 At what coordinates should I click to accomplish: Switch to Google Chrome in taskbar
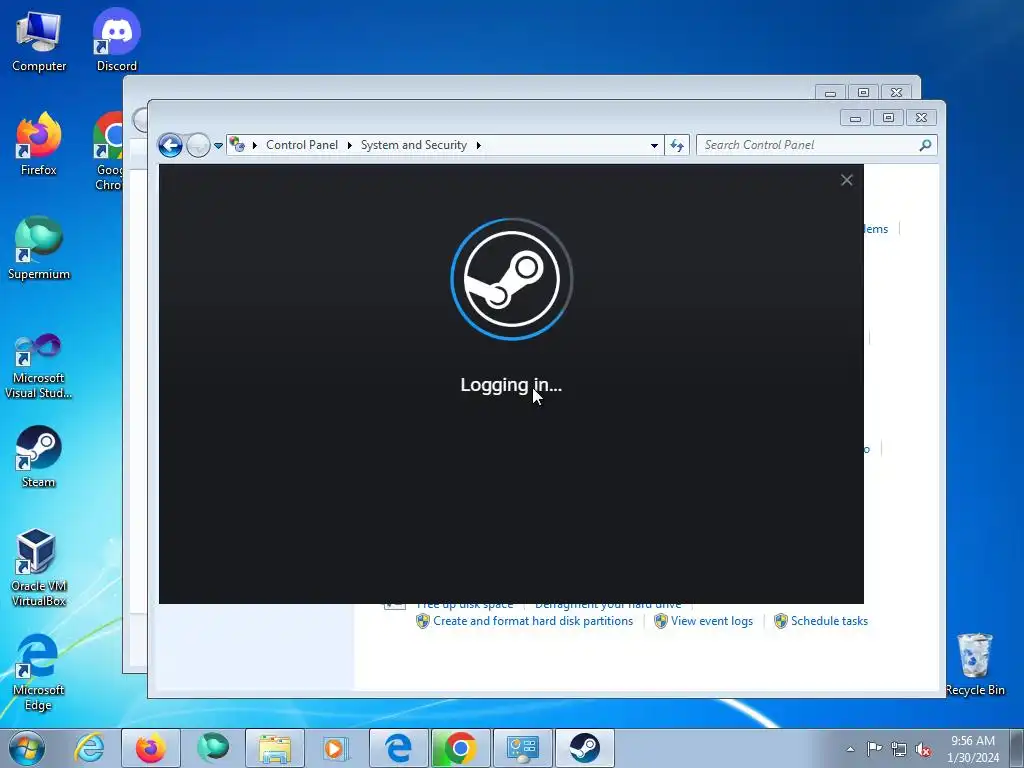click(460, 748)
